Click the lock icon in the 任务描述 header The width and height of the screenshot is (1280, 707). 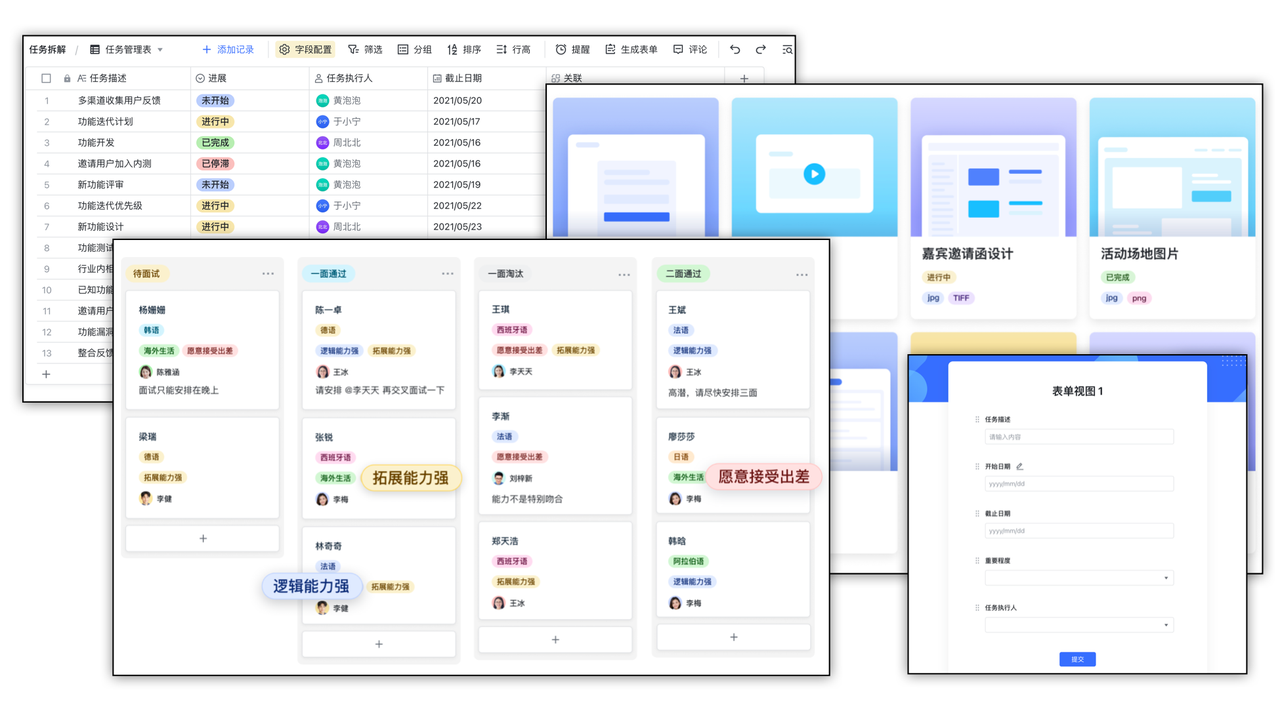coord(67,78)
